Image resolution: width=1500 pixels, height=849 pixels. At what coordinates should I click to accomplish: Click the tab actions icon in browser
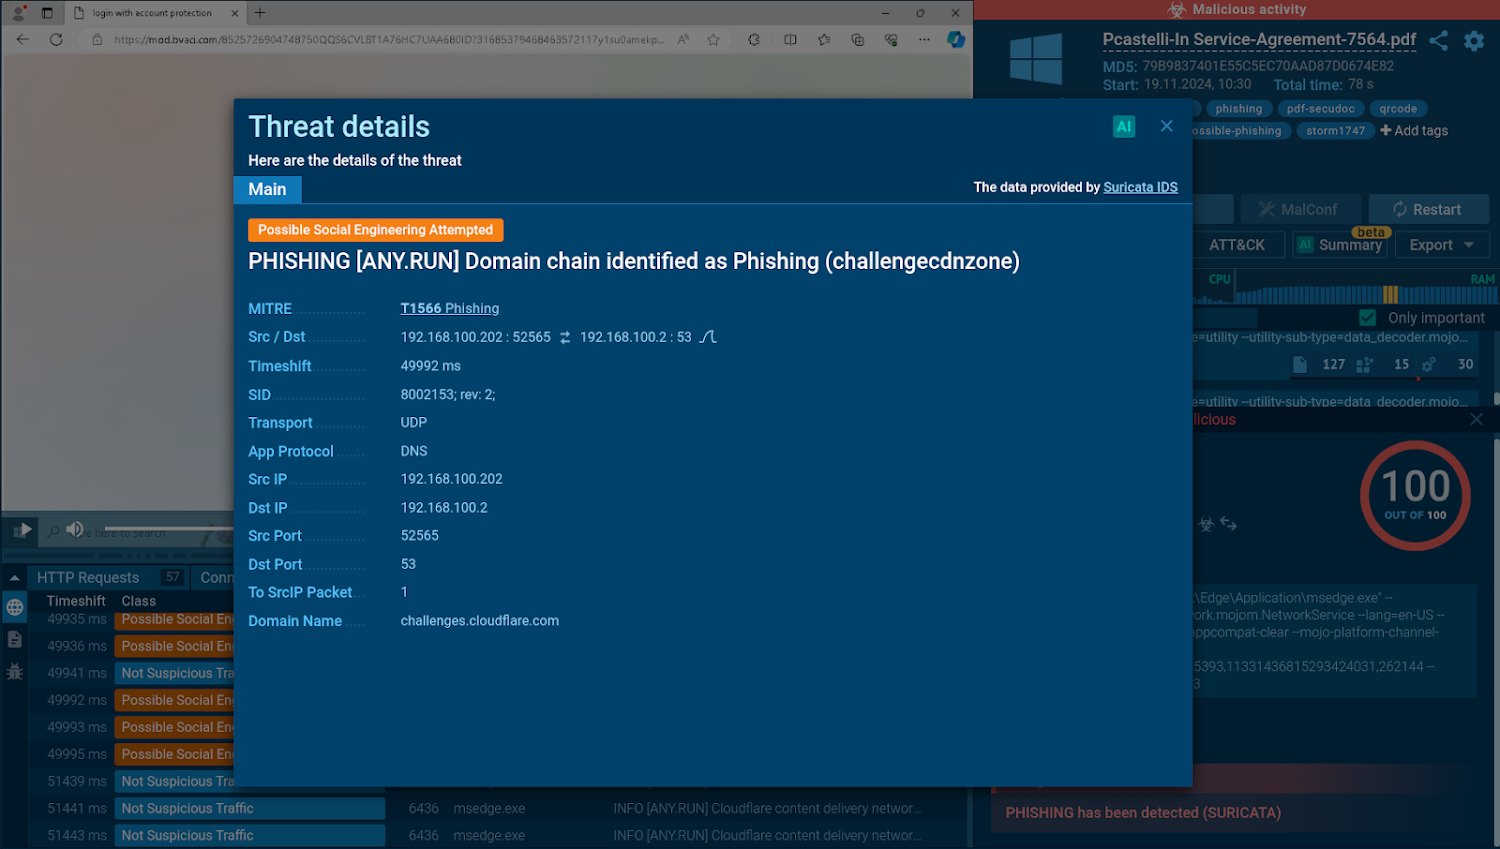point(47,13)
